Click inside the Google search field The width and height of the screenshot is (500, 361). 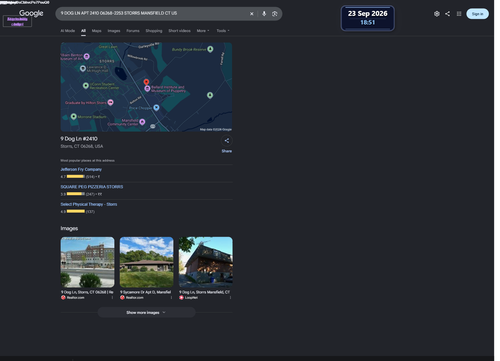coord(153,13)
